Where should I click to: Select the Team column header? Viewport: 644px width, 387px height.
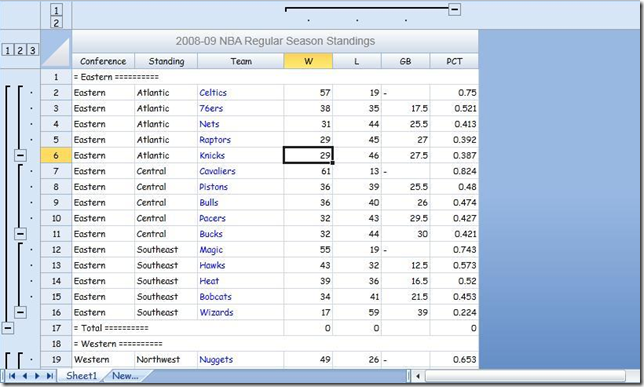[241, 61]
